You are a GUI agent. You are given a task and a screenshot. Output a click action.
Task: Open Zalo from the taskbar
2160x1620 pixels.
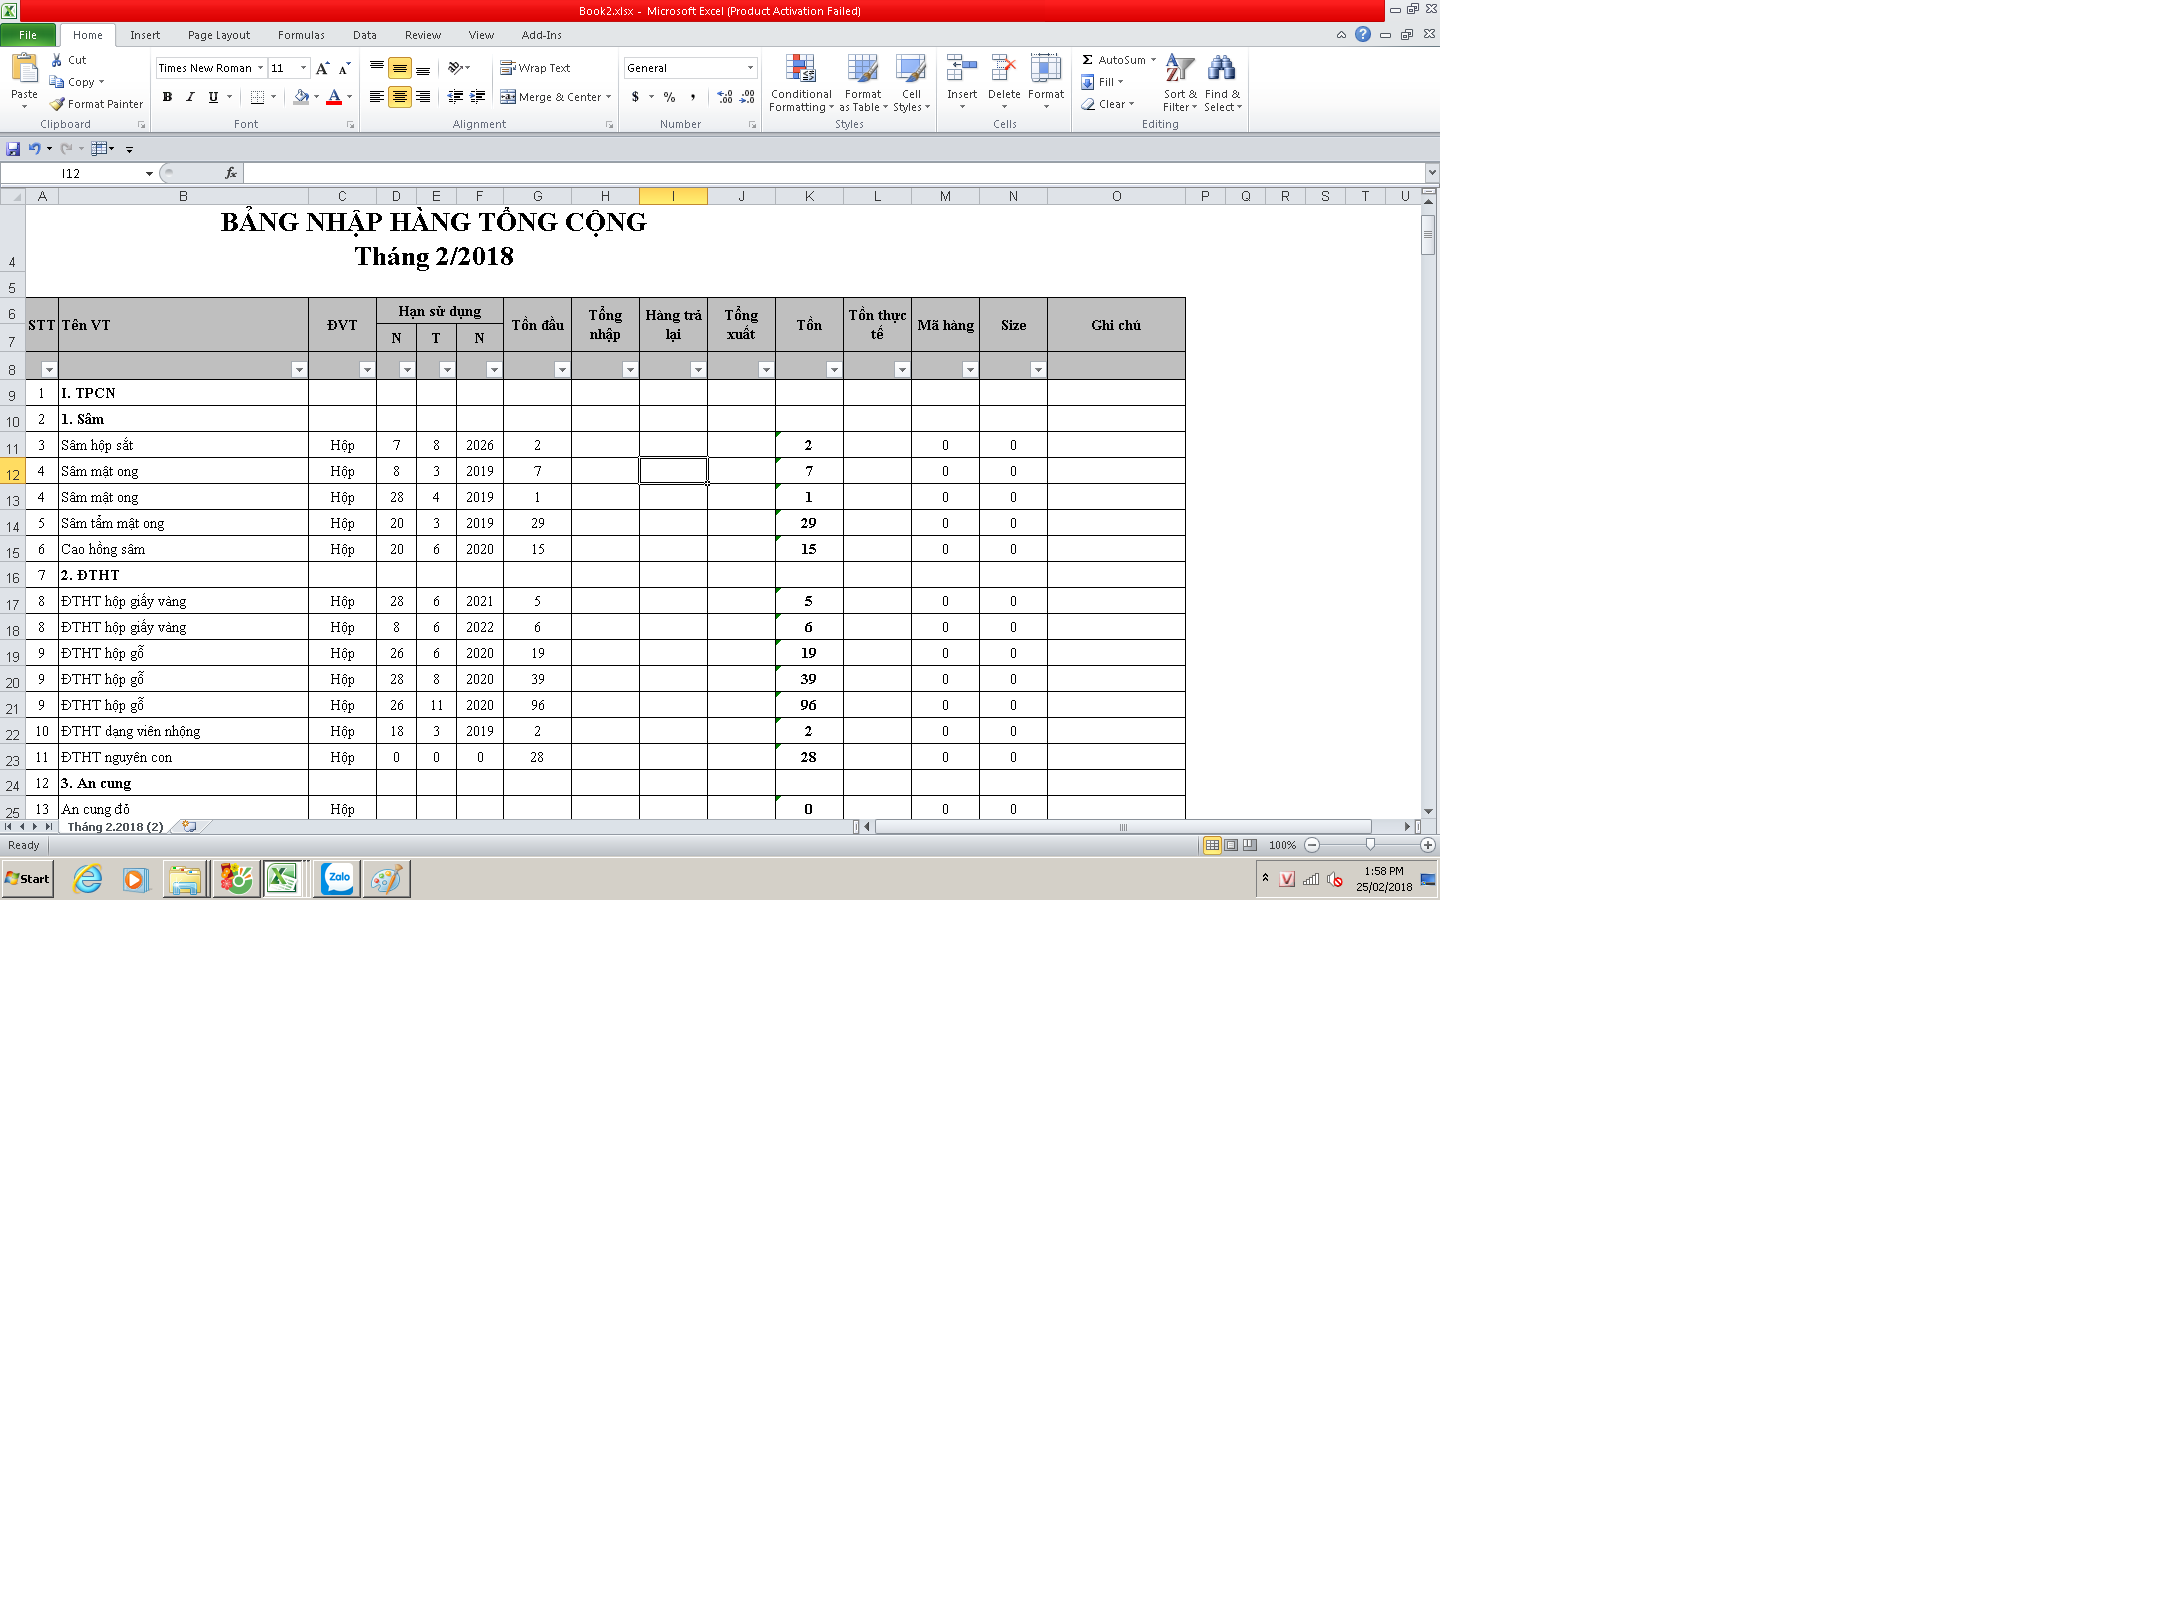point(337,879)
